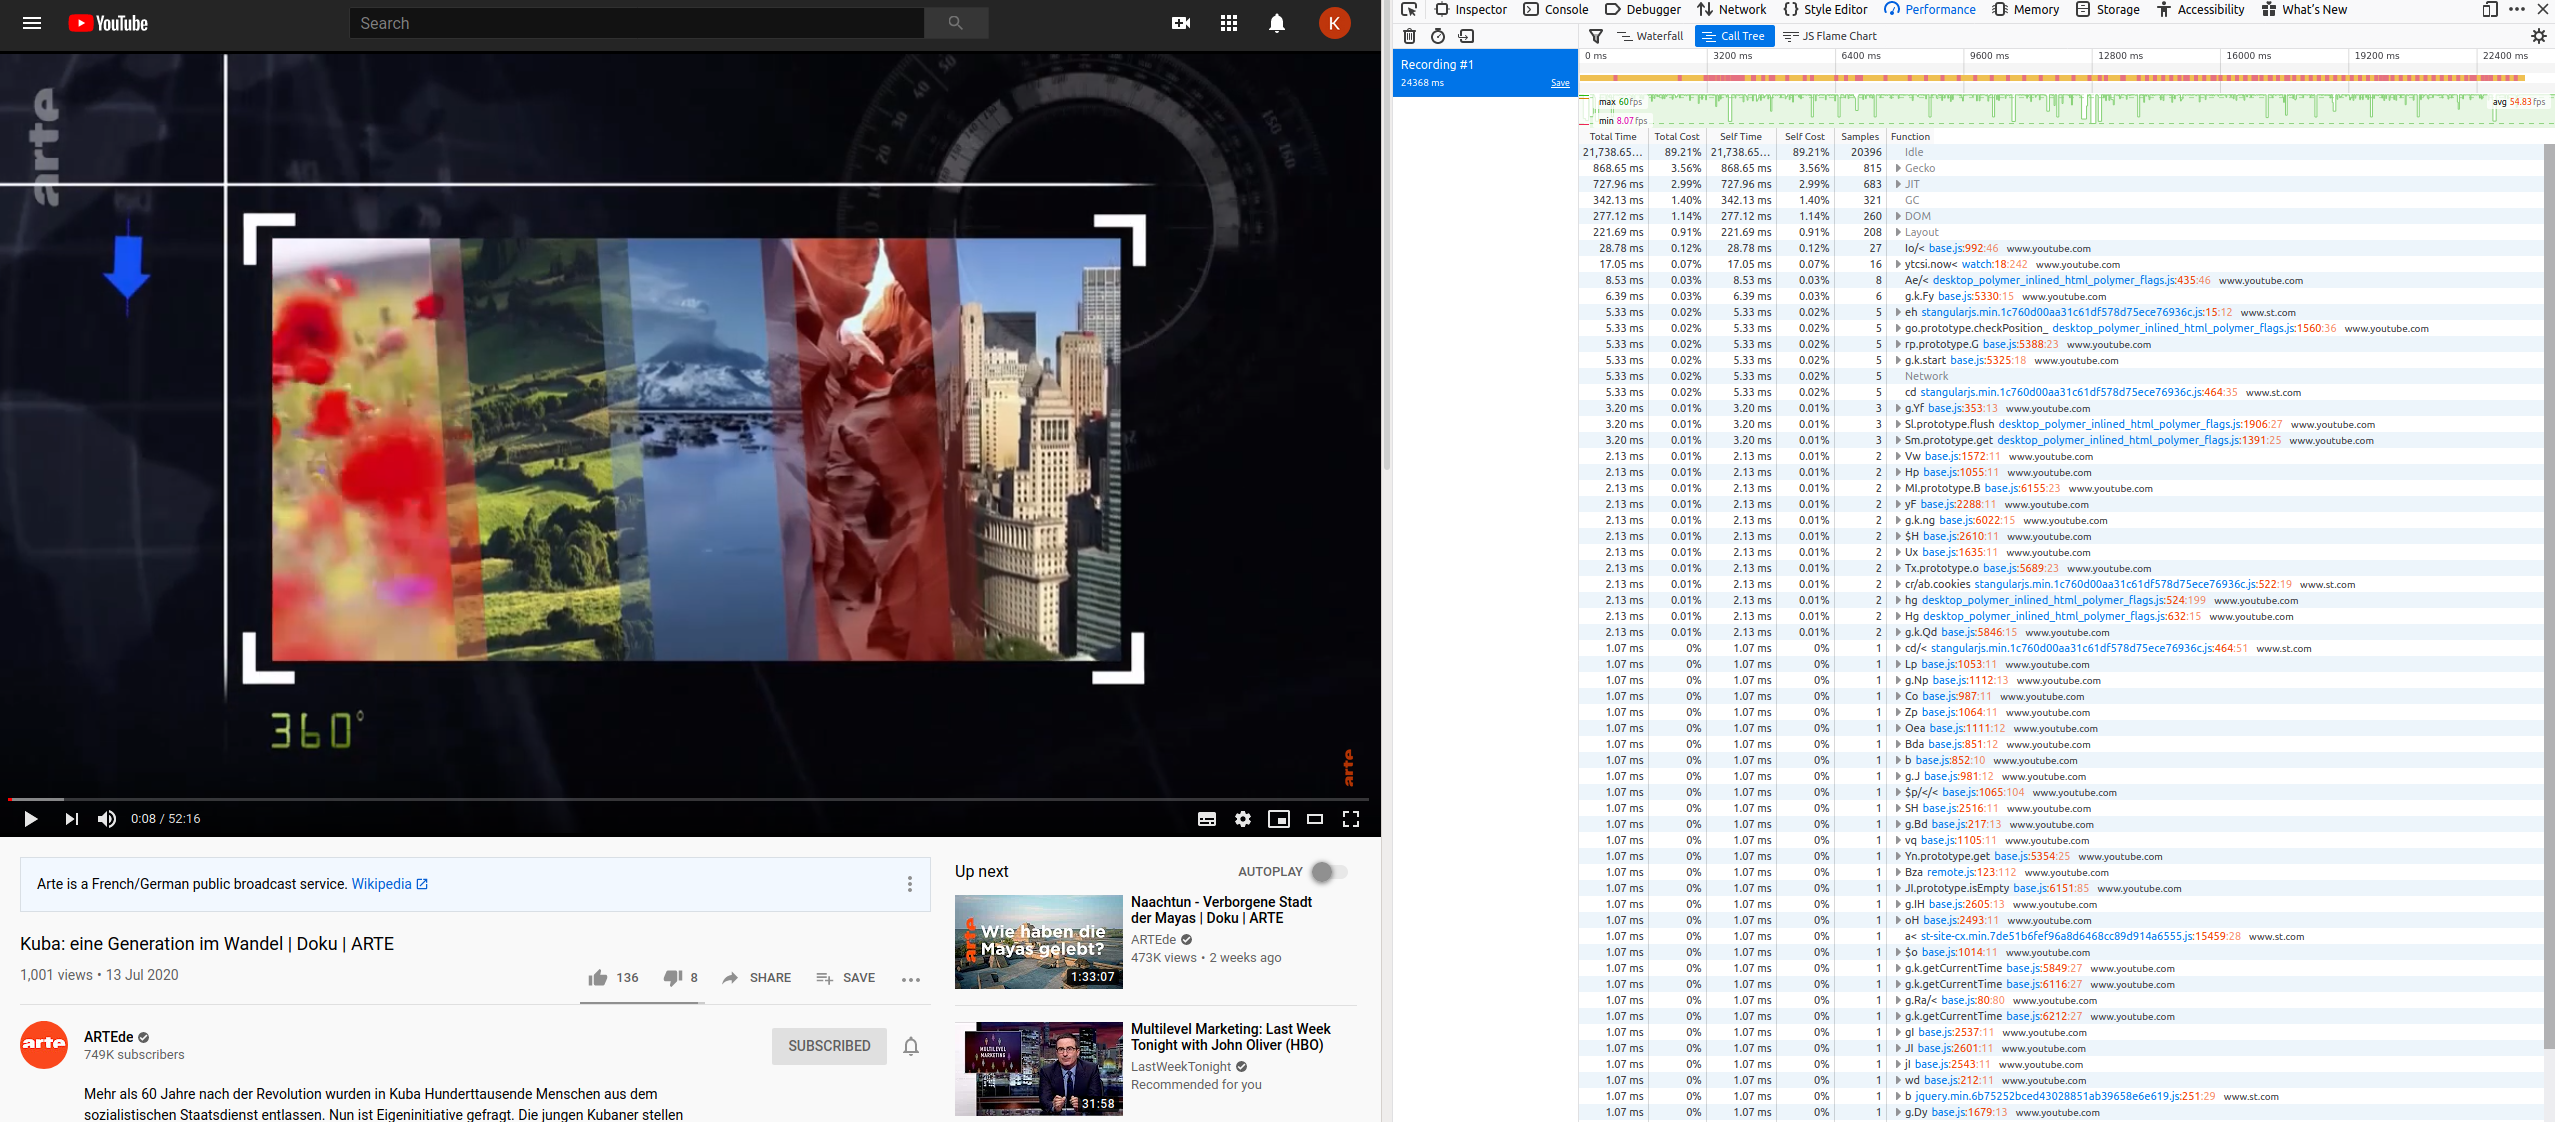Click the YouTube search field
The image size is (2555, 1122).
pos(636,23)
